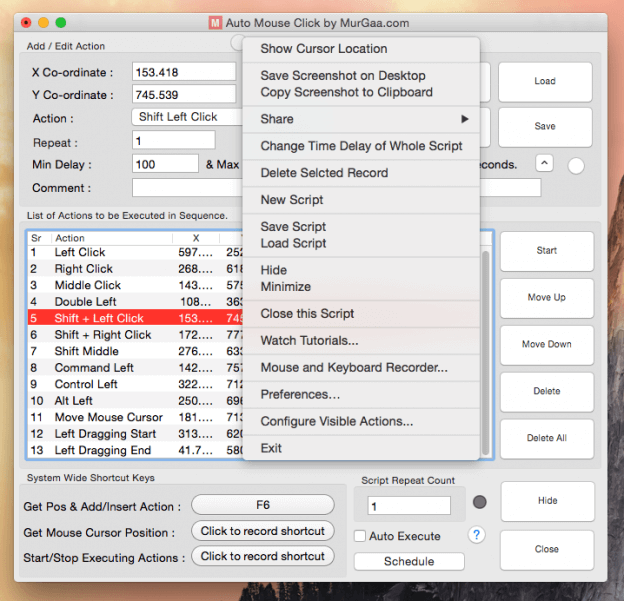Click the Sr column header
The width and height of the screenshot is (624, 601).
(x=39, y=238)
